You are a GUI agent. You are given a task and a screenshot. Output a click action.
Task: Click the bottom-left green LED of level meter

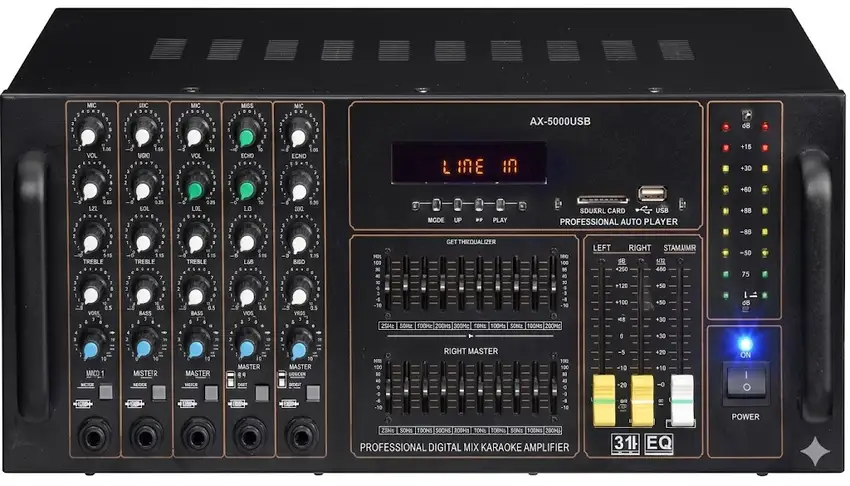pos(725,296)
